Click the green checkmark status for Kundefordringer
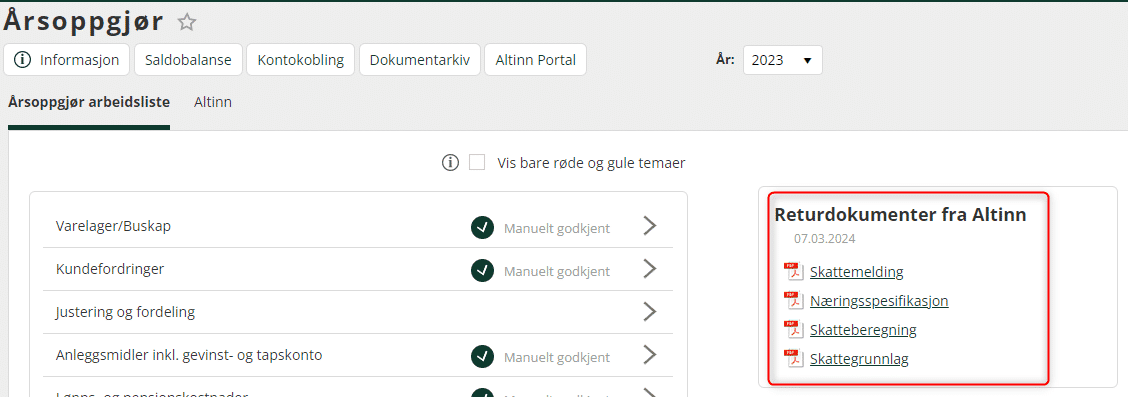Image resolution: width=1128 pixels, height=397 pixels. coord(483,270)
